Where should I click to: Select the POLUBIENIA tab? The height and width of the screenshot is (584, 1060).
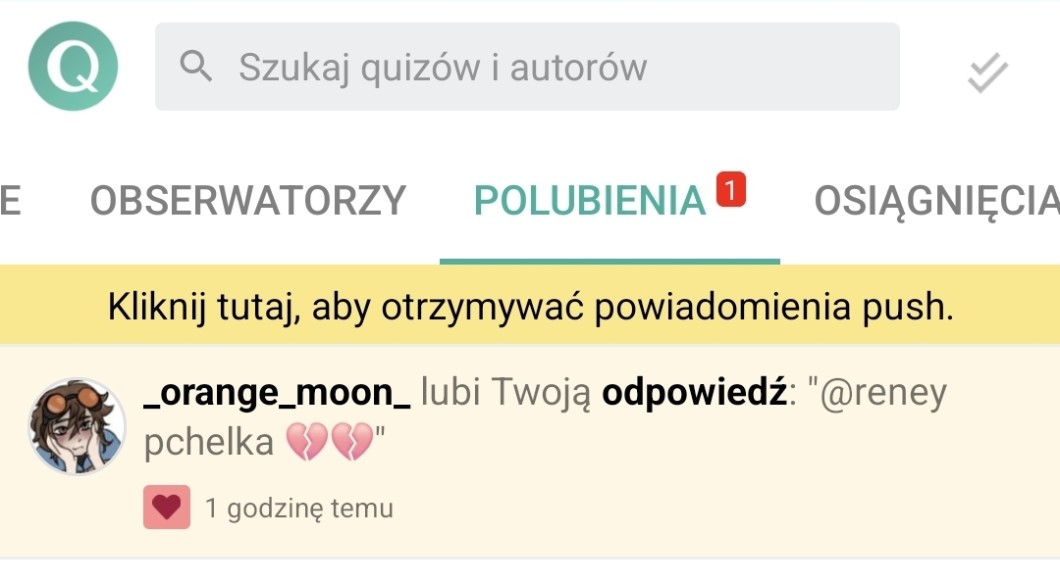click(590, 201)
